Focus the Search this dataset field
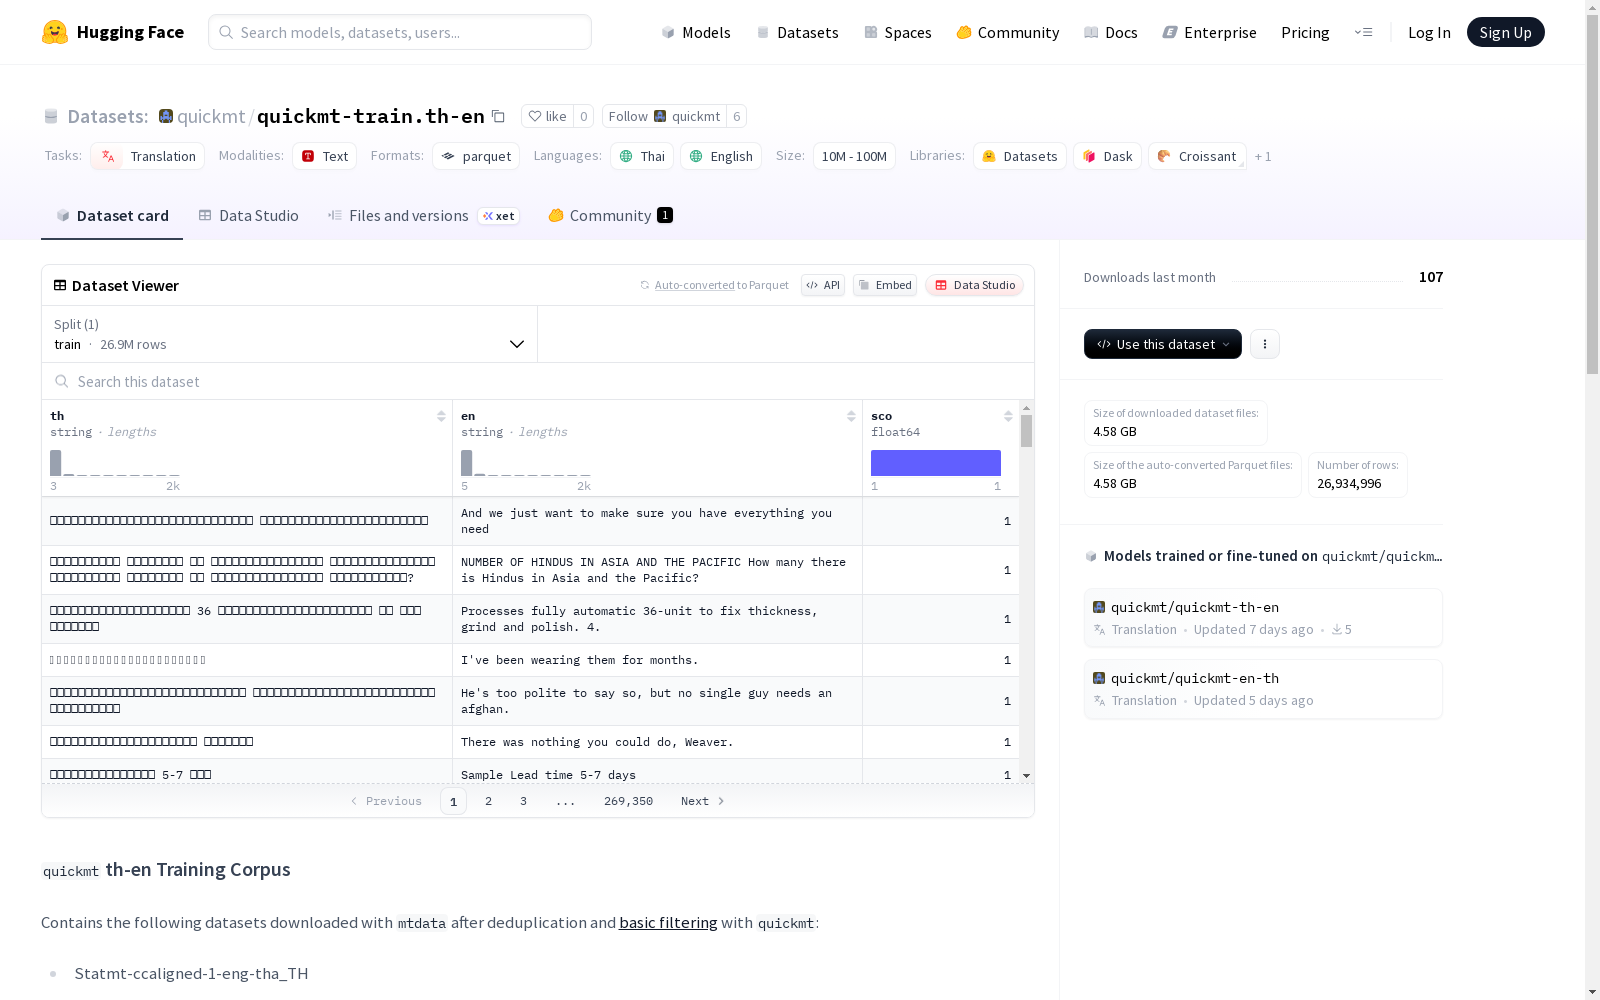 [x=538, y=381]
